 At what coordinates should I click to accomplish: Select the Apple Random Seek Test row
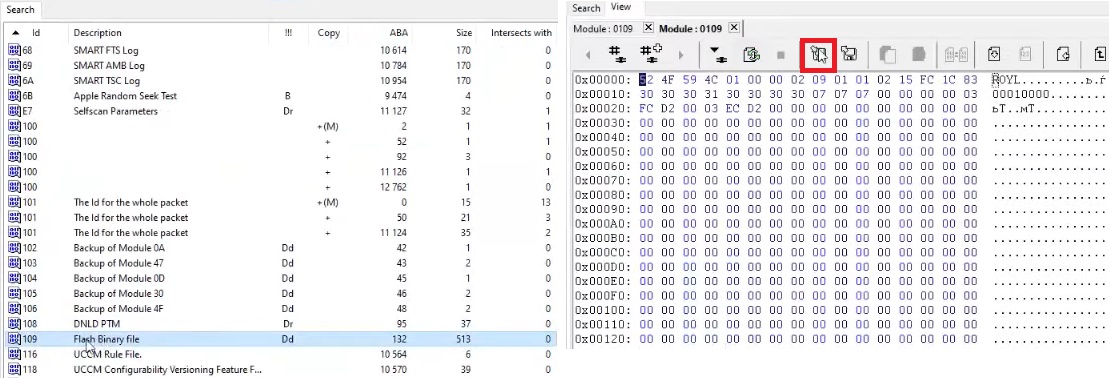point(279,96)
